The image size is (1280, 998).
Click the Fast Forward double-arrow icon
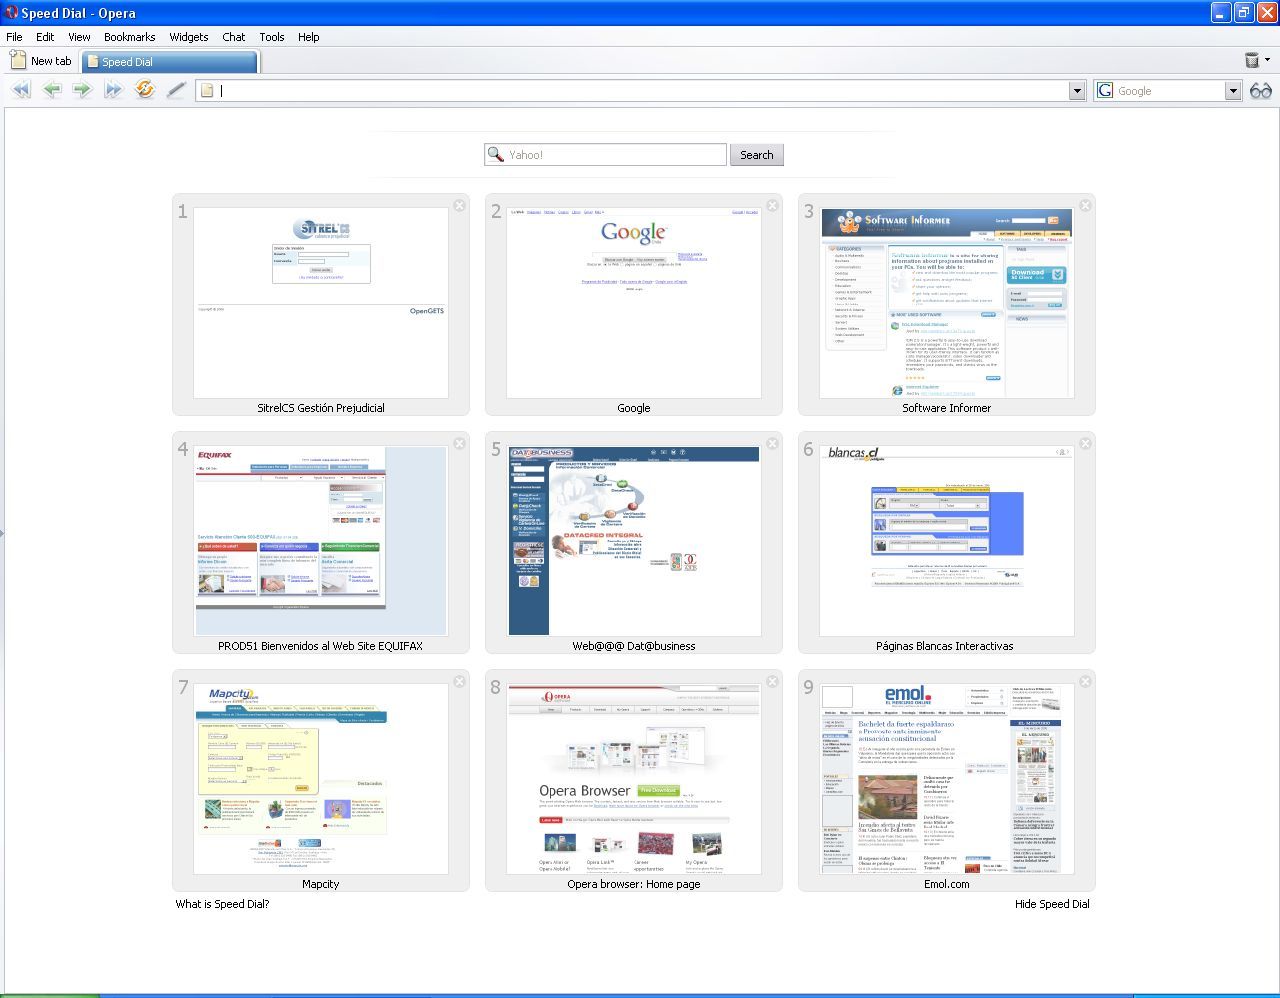[114, 89]
